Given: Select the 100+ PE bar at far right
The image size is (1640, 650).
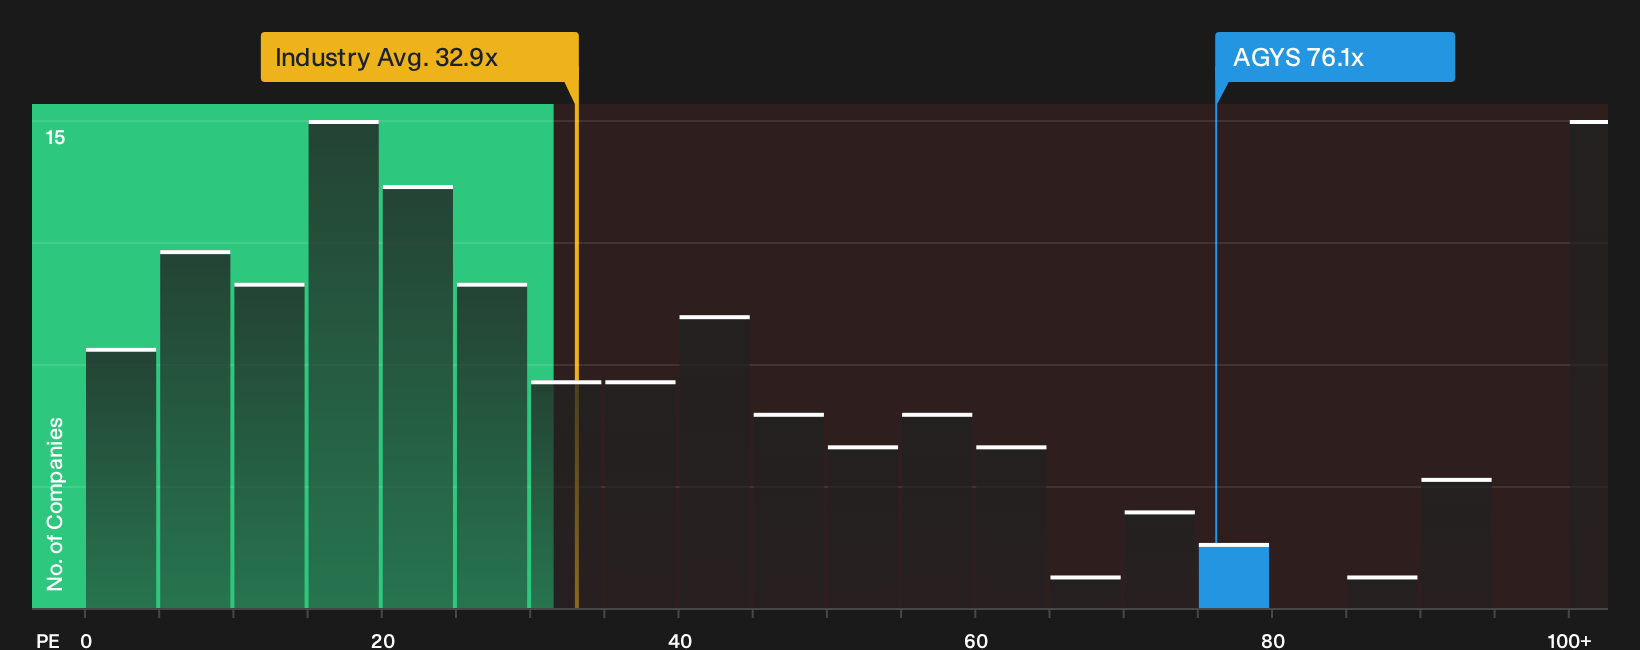Looking at the screenshot, I should (x=1589, y=364).
